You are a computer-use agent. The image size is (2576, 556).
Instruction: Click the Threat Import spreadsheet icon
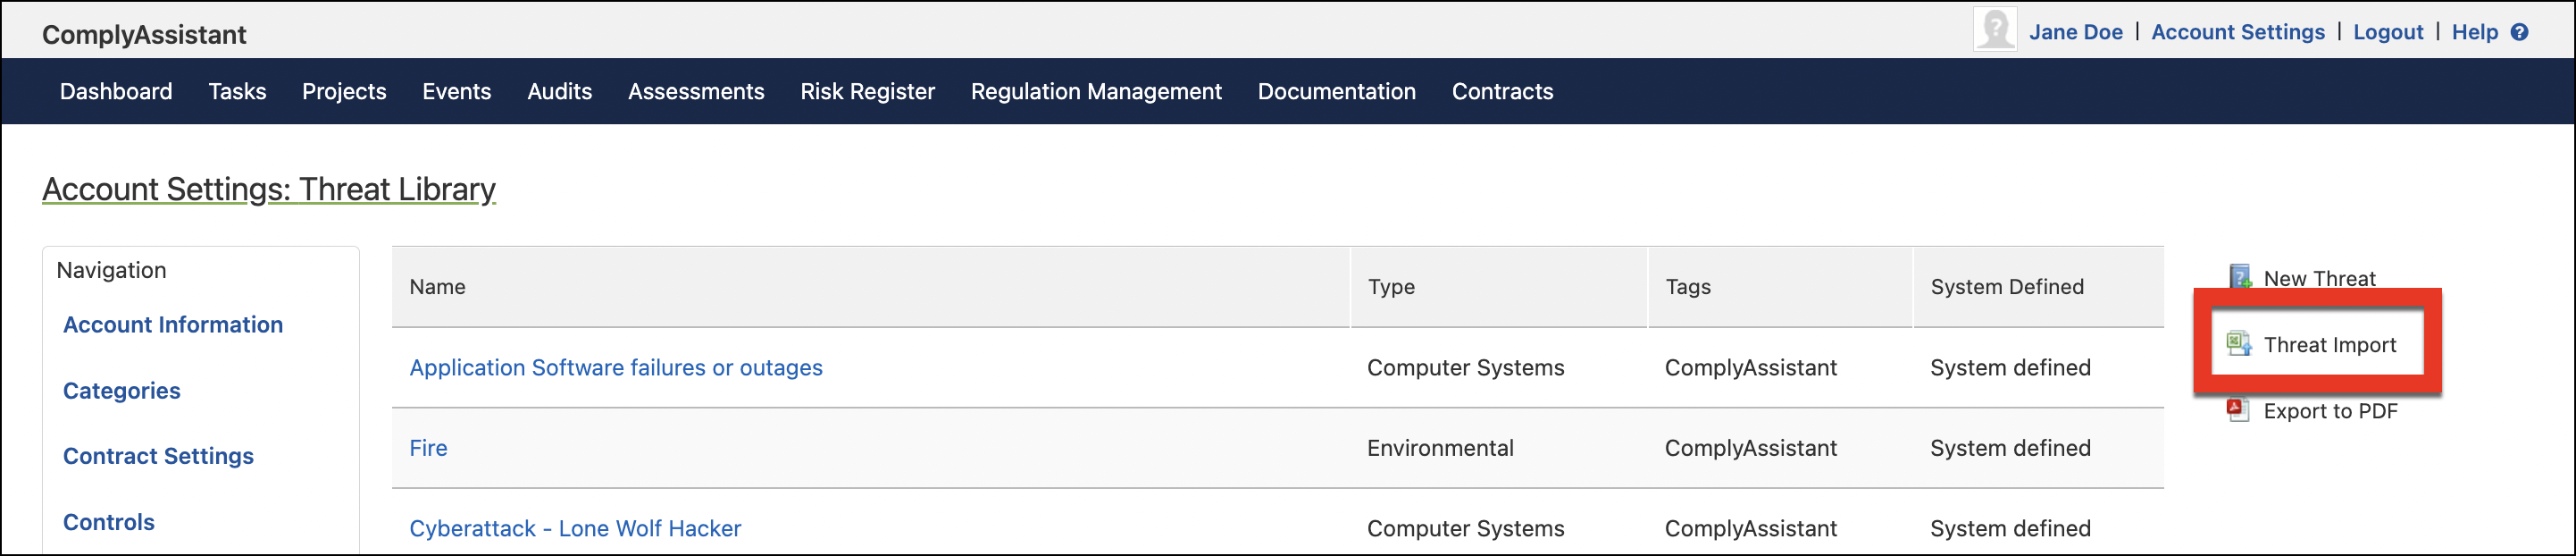pyautogui.click(x=2239, y=345)
